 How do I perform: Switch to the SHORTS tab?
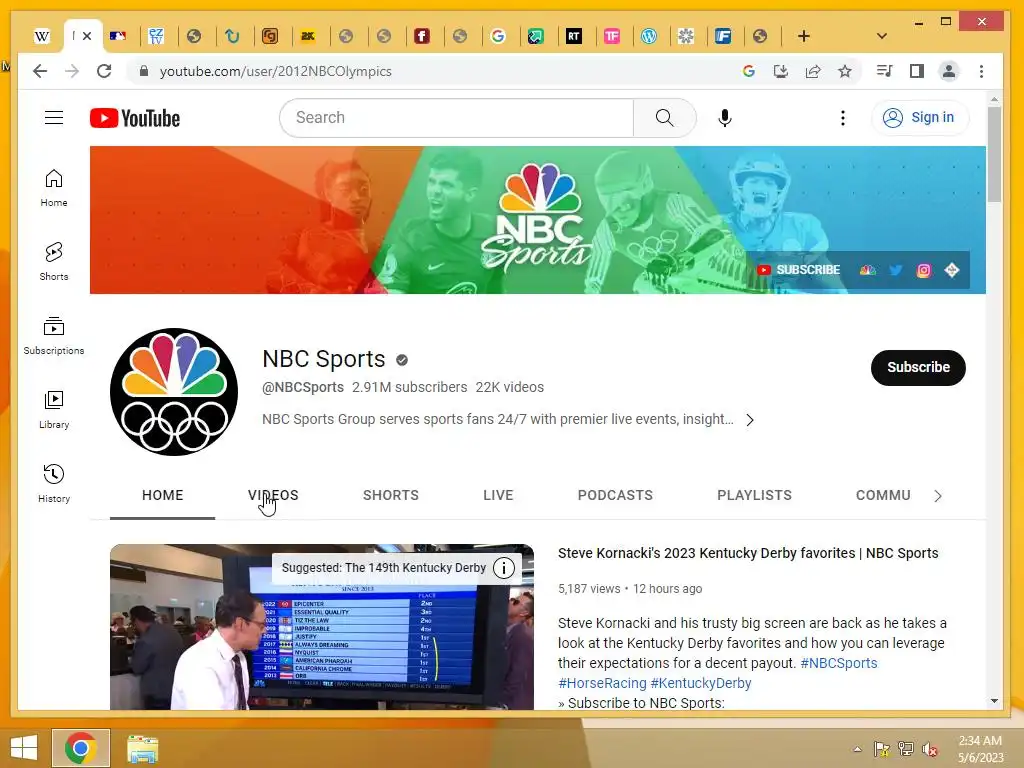point(391,495)
